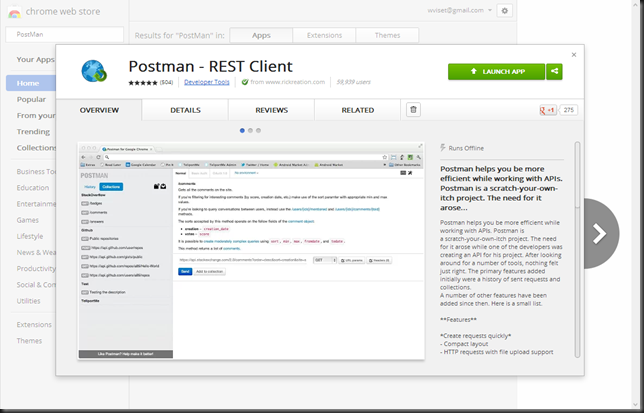This screenshot has height=413, width=644.
Task: Click the verified green checkmark icon
Action: 245,82
